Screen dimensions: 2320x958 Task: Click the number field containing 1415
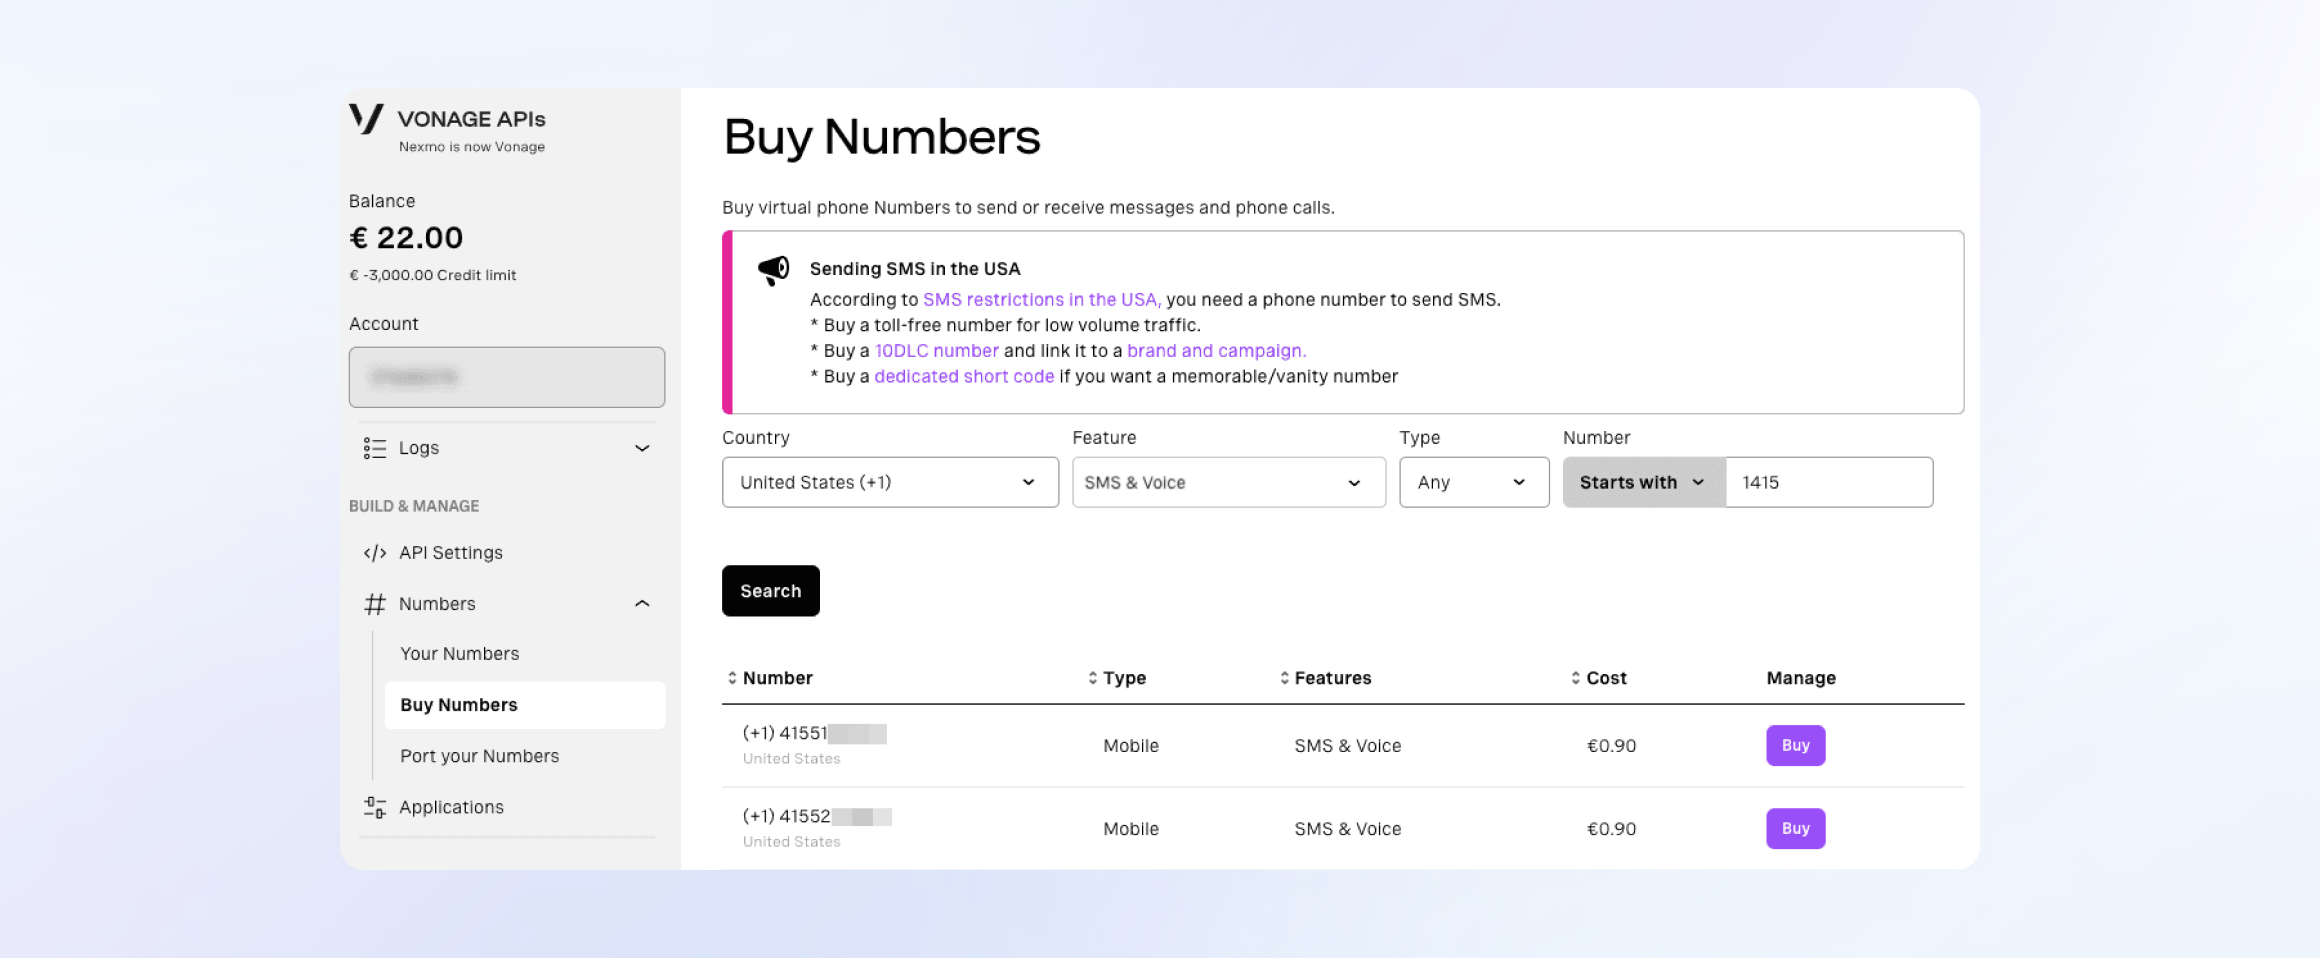[1828, 482]
